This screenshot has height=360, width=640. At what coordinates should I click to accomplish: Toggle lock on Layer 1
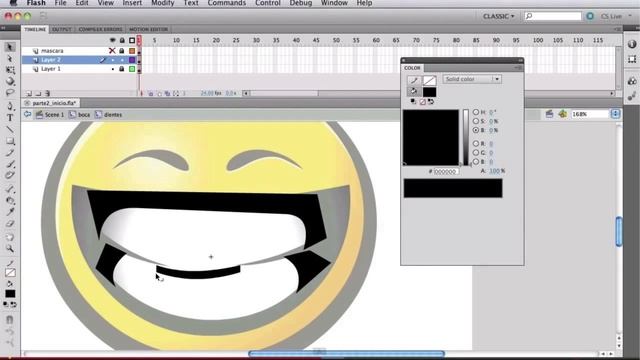click(122, 69)
